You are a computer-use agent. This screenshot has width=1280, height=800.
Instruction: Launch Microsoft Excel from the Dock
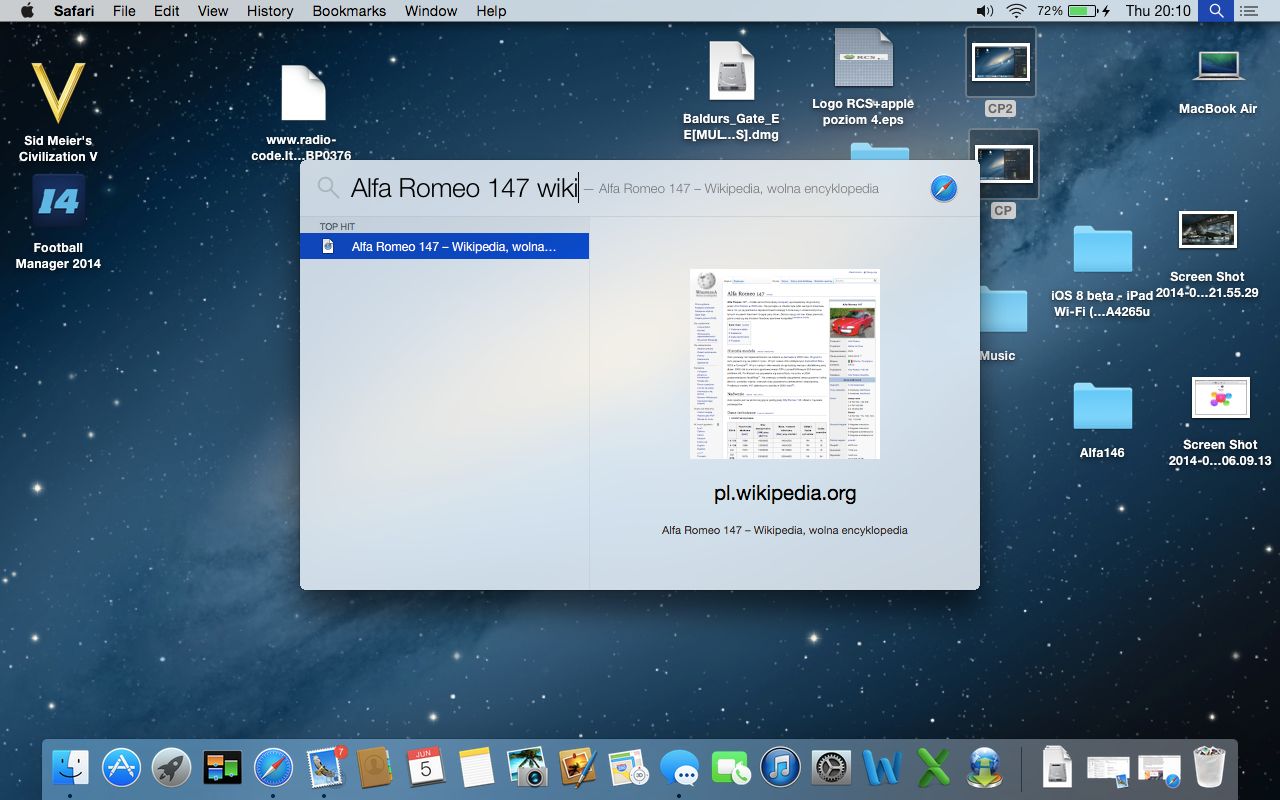point(934,768)
